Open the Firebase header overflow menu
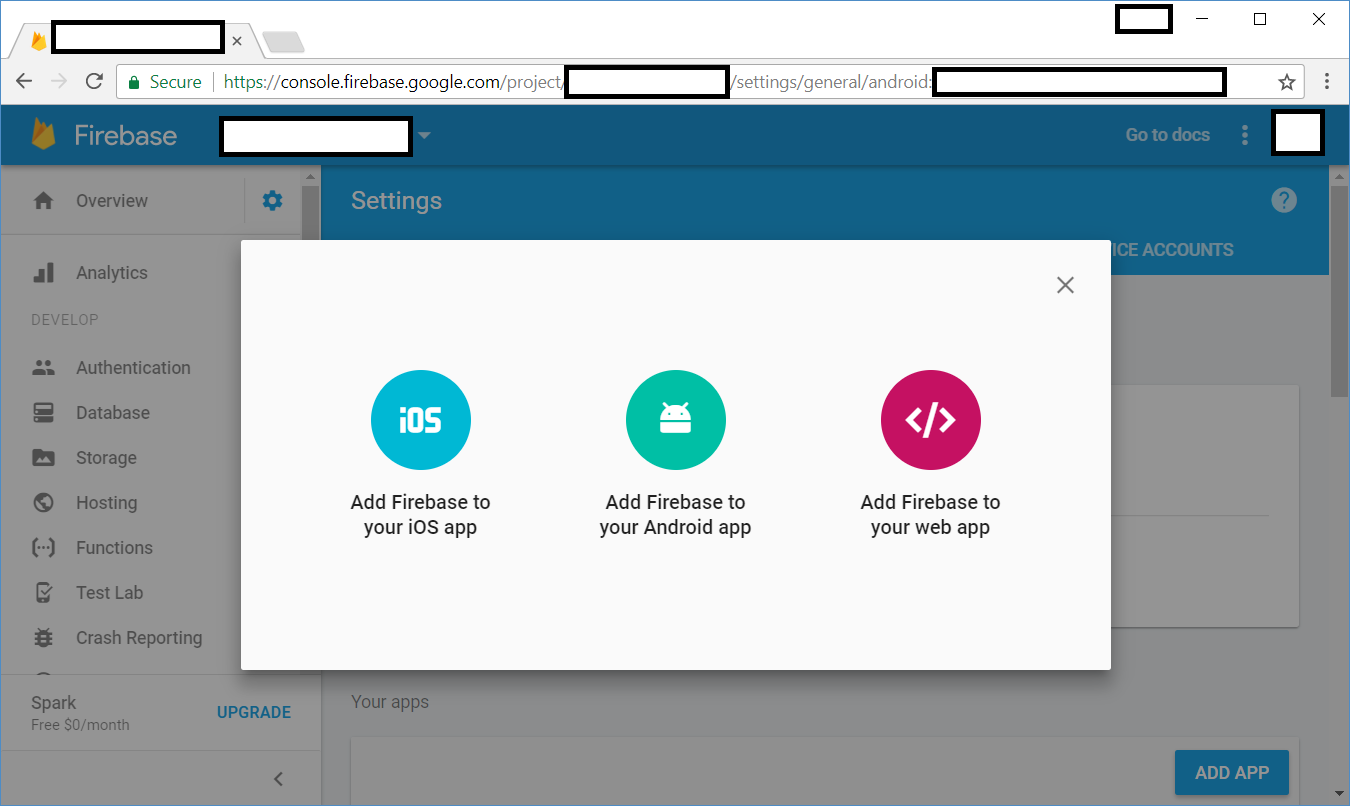Screen dimensions: 1350x806 [x=1245, y=135]
